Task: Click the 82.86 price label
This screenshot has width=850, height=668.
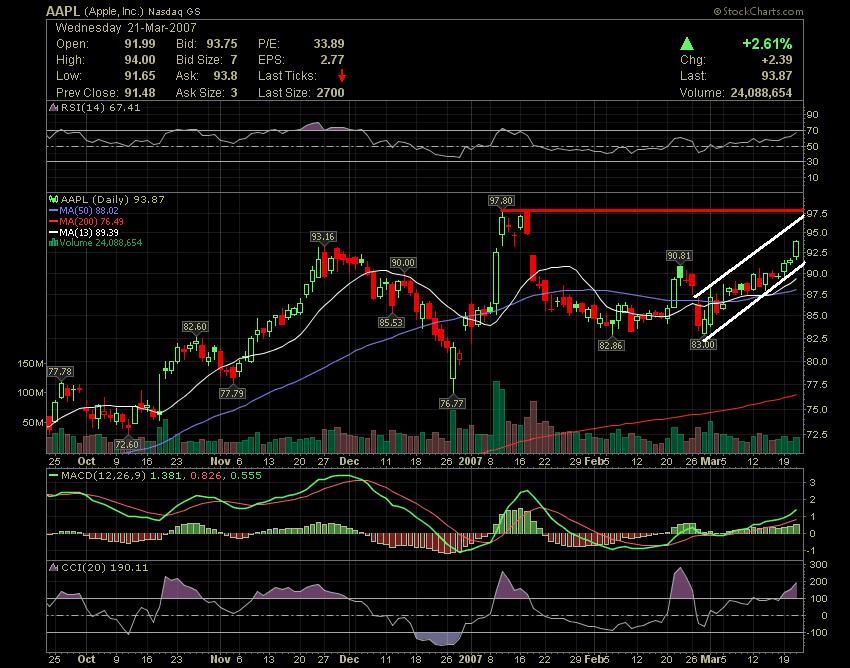Action: click(x=611, y=345)
